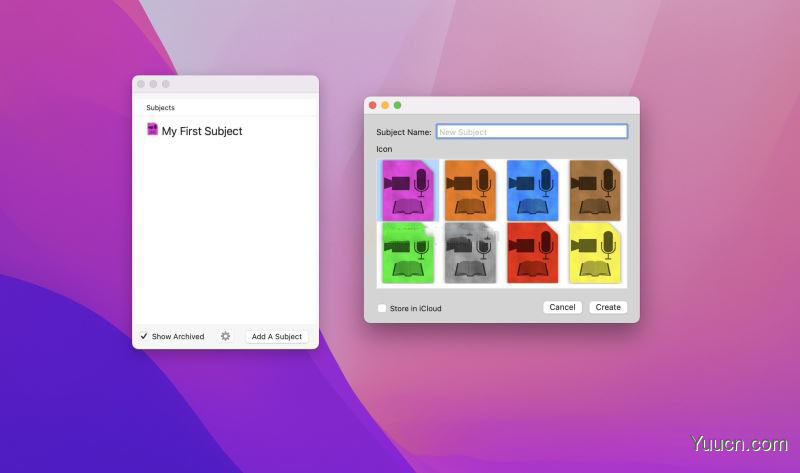
Task: Click the purple icon beside My First Subject
Action: [x=152, y=130]
